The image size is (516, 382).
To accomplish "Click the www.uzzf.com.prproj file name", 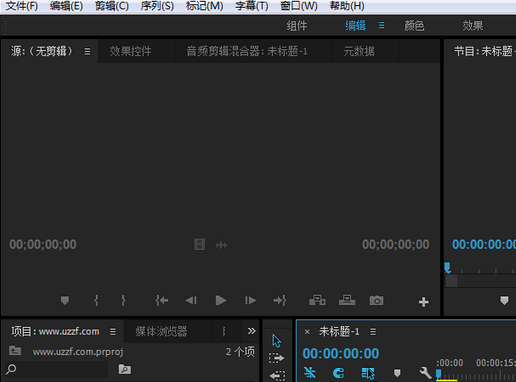I will (x=78, y=352).
